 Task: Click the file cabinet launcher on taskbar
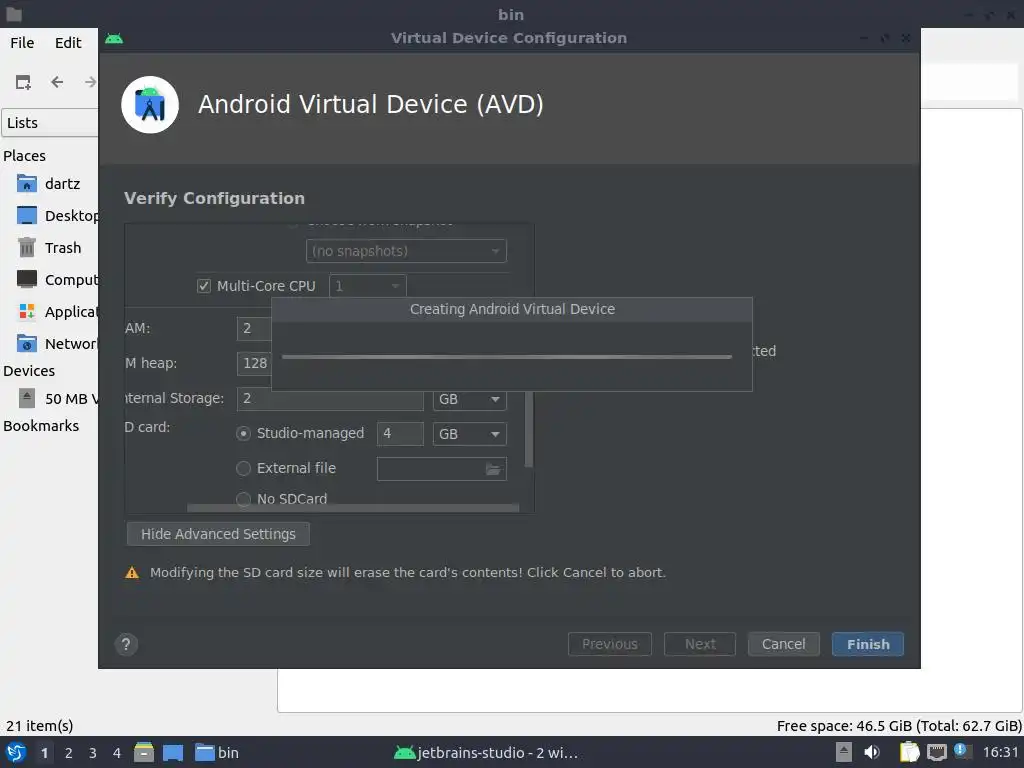click(x=144, y=752)
